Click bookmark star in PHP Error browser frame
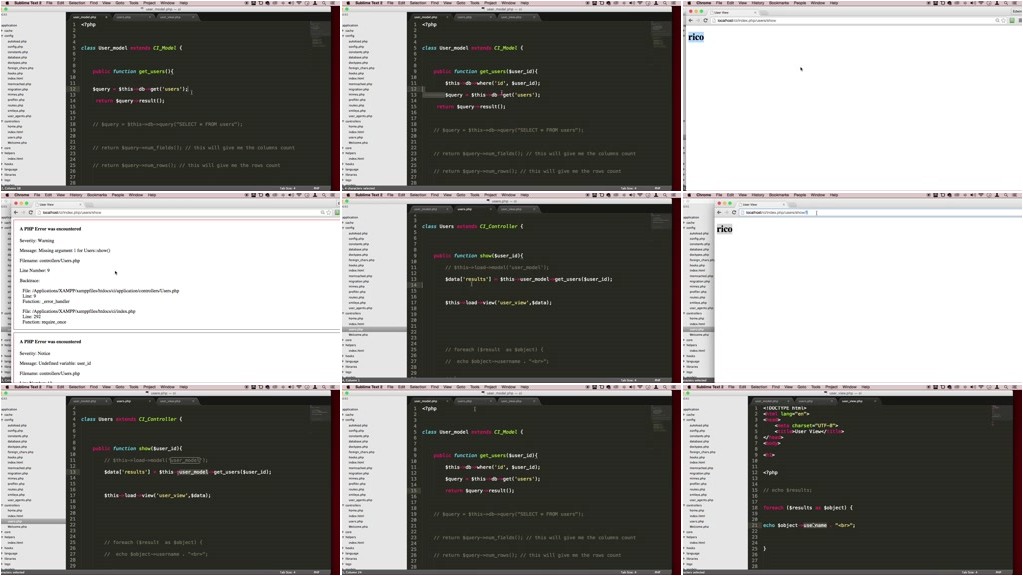Viewport: 1023px width, 576px height. click(x=329, y=213)
